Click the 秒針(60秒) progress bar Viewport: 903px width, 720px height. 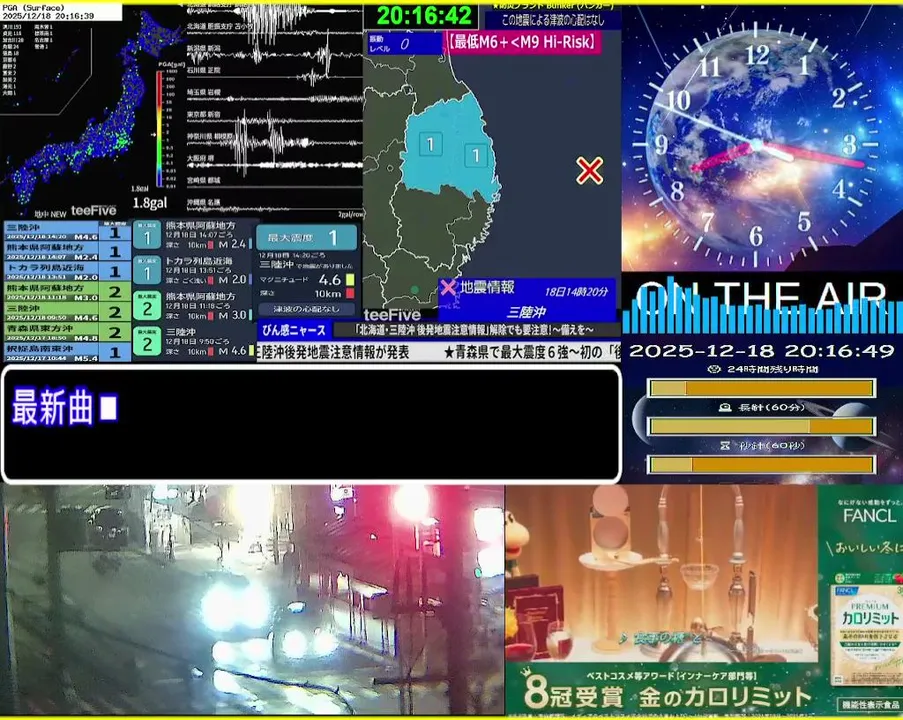[x=761, y=464]
